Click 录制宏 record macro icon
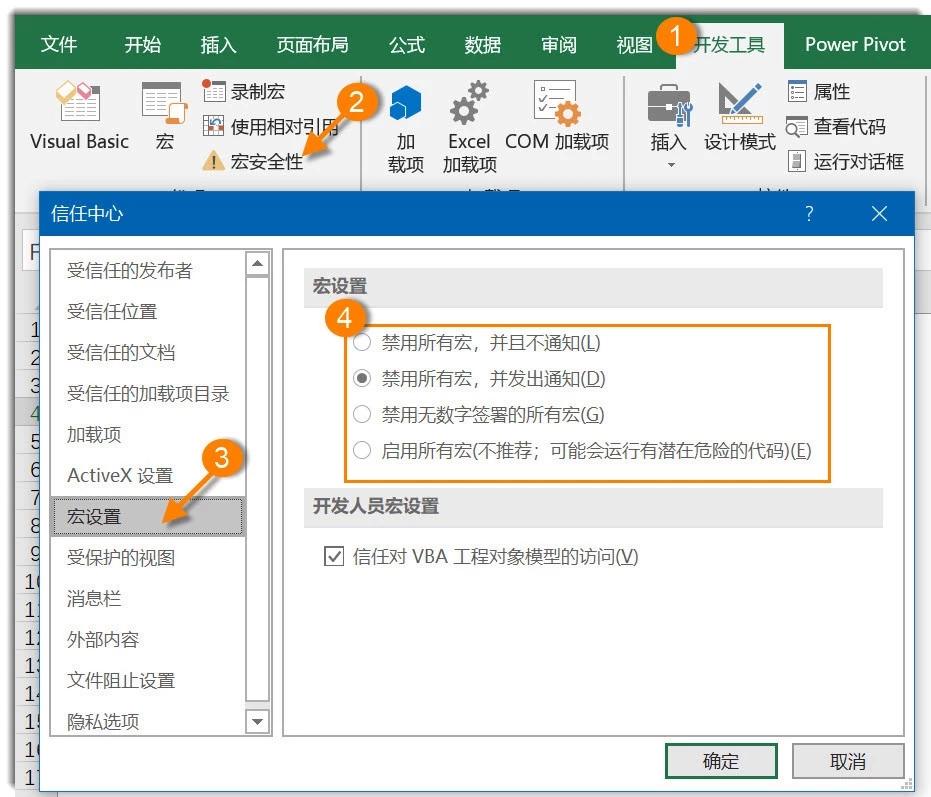The image size is (931, 797). click(214, 92)
